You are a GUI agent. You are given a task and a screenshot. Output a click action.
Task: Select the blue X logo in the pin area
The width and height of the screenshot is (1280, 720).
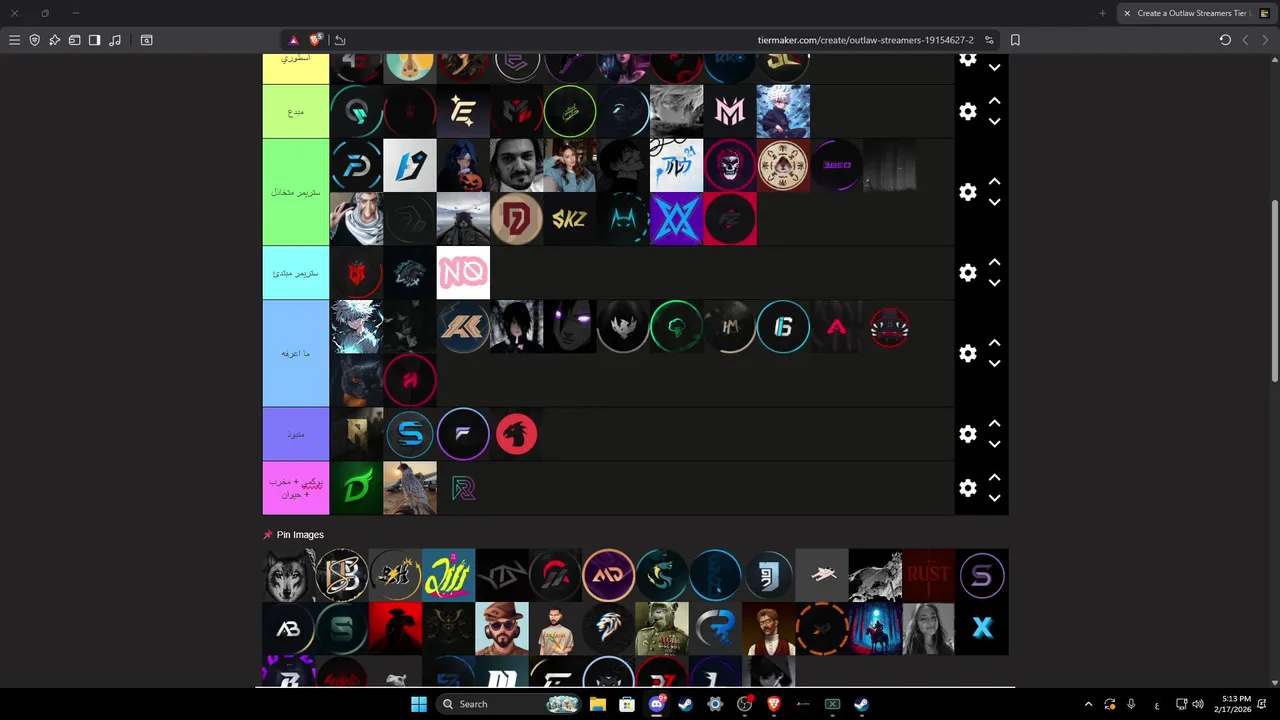pyautogui.click(x=982, y=628)
